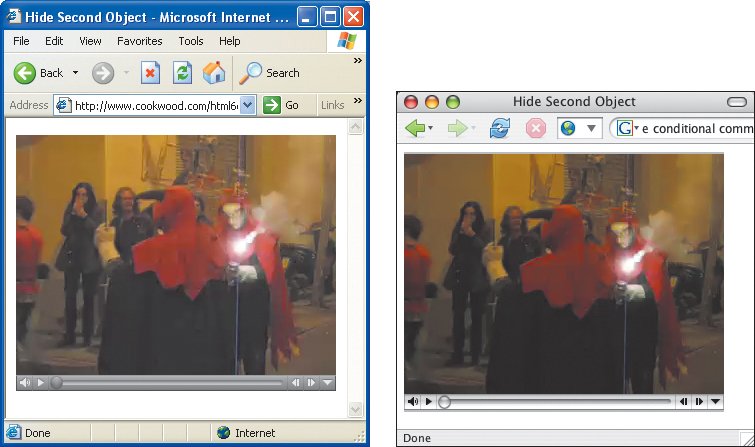Step back one frame in Mac QuickTime player
This screenshot has height=447, width=755.
pyautogui.click(x=683, y=401)
